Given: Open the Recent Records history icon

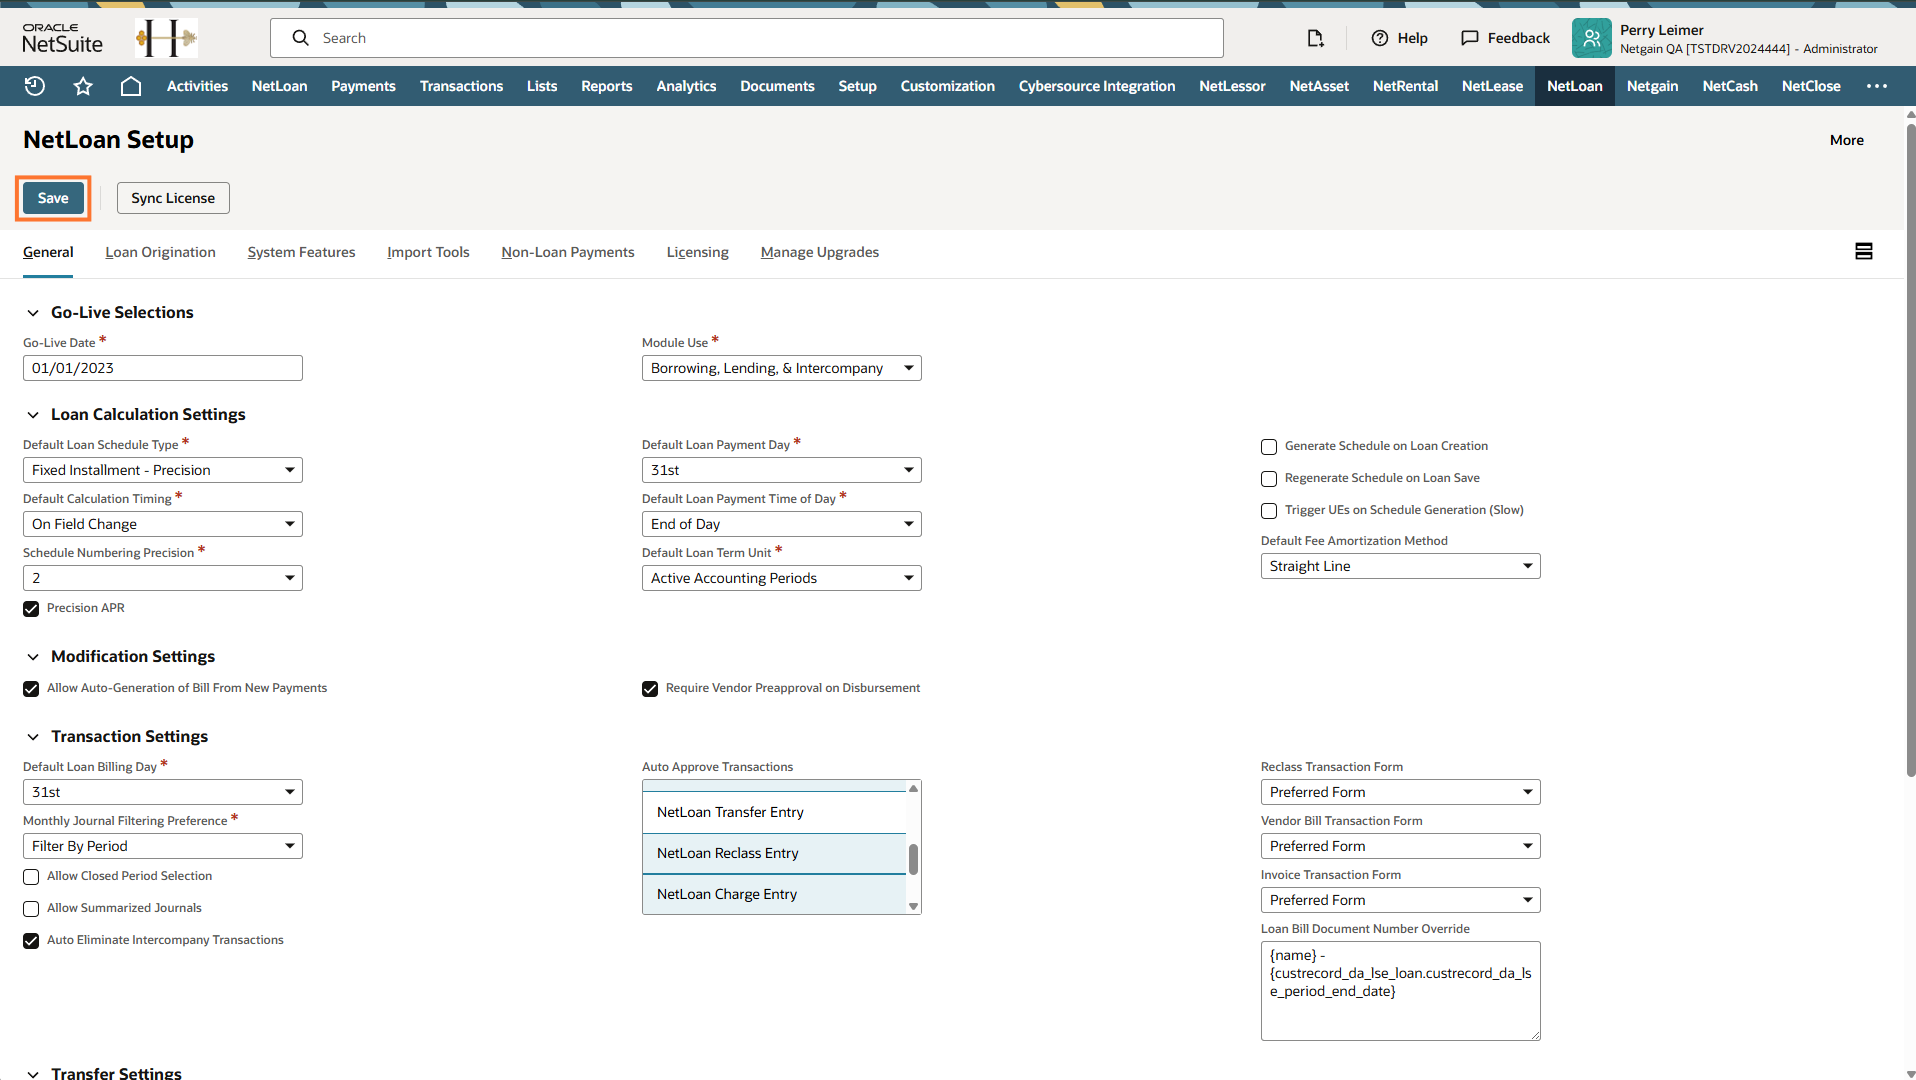Looking at the screenshot, I should click(35, 86).
